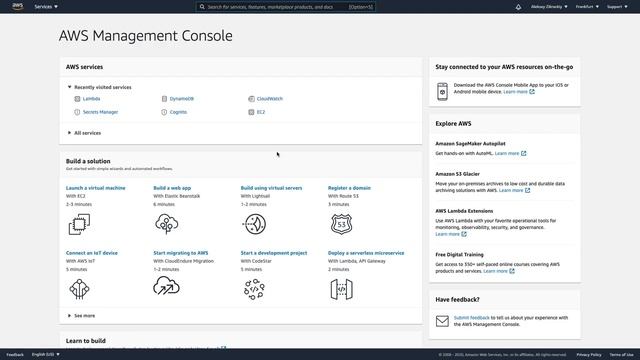Click the AWS logo in the top bar
640x360 pixels.
[18, 6]
